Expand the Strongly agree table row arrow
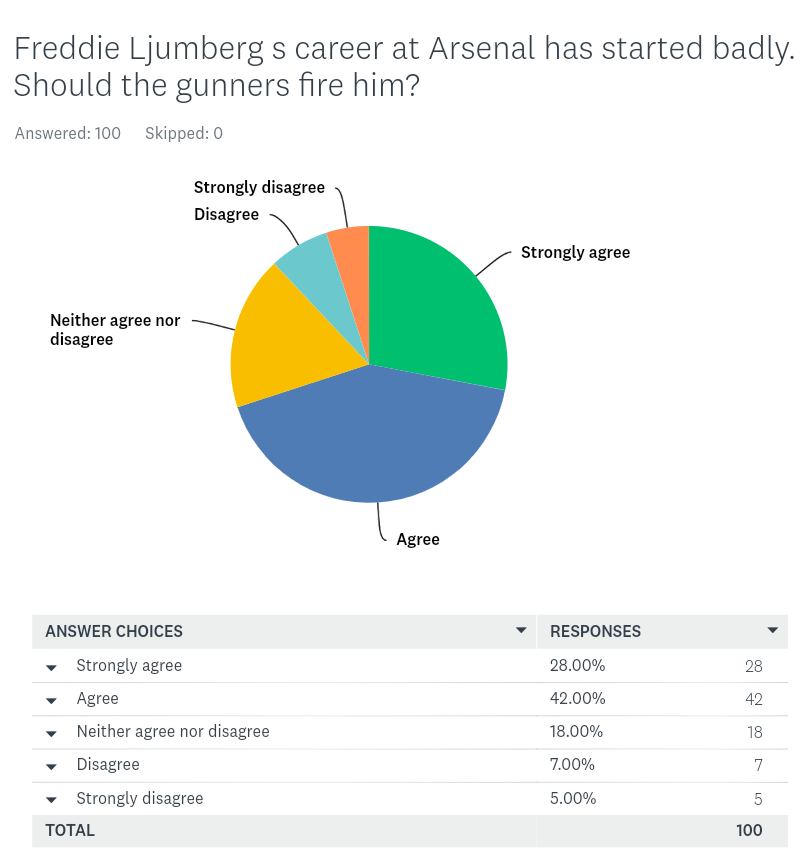This screenshot has height=857, width=800. pos(52,667)
